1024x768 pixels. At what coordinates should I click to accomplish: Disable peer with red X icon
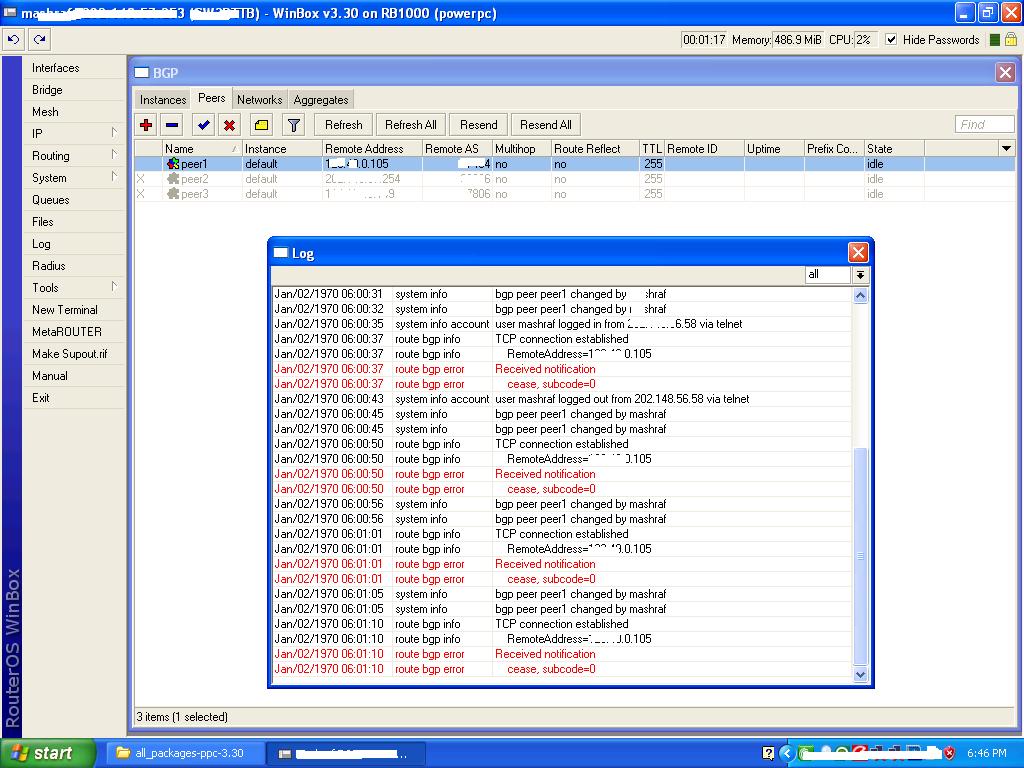pos(229,125)
